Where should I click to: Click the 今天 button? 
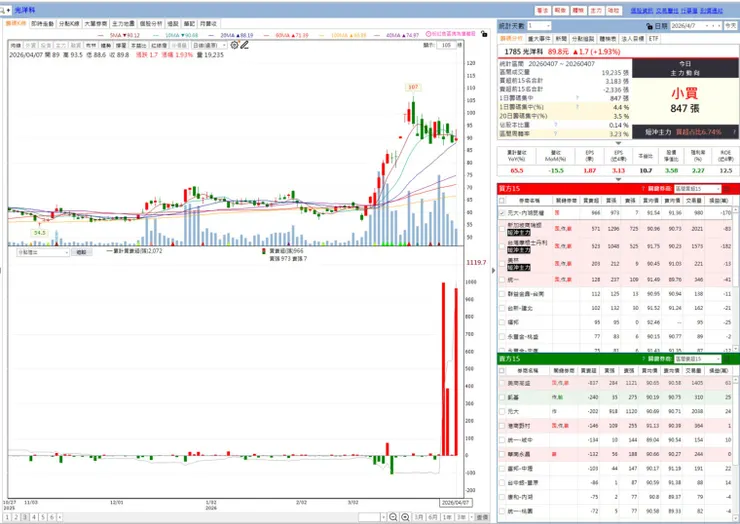coord(731,26)
